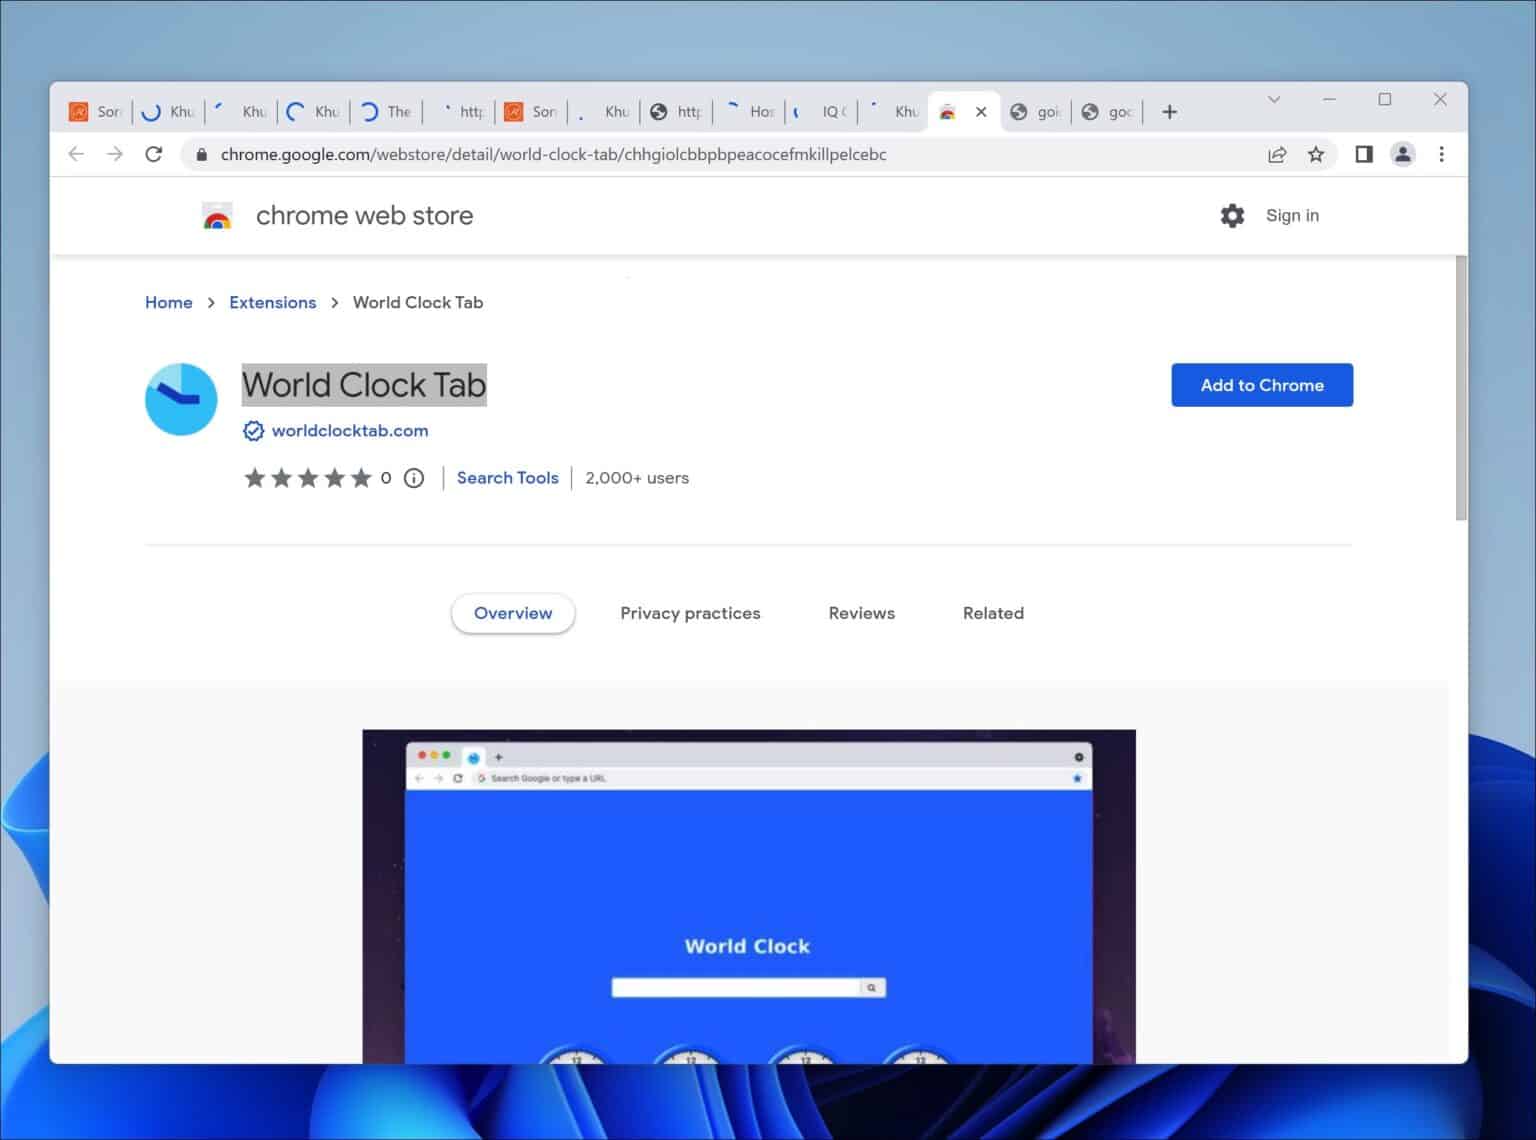Viewport: 1536px width, 1140px height.
Task: Open the Chrome Web Store home logo
Action: [x=217, y=215]
